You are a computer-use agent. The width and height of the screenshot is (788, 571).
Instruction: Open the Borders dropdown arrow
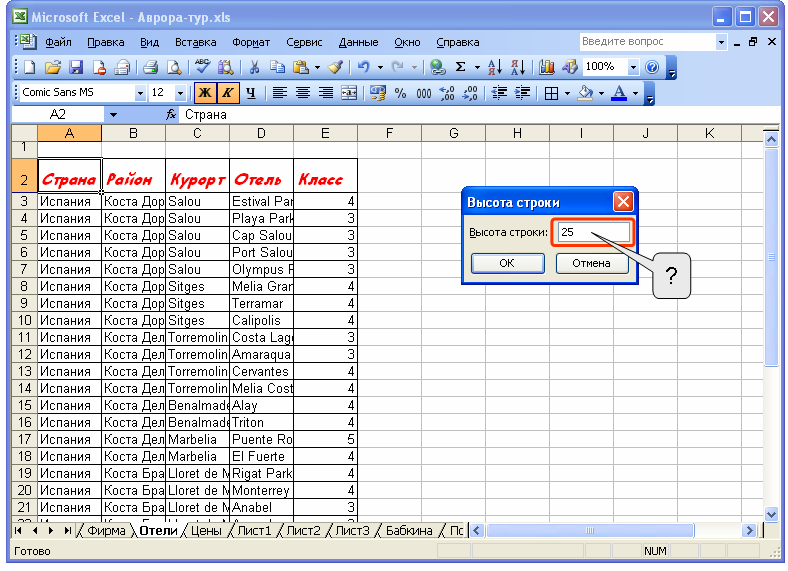coord(567,93)
